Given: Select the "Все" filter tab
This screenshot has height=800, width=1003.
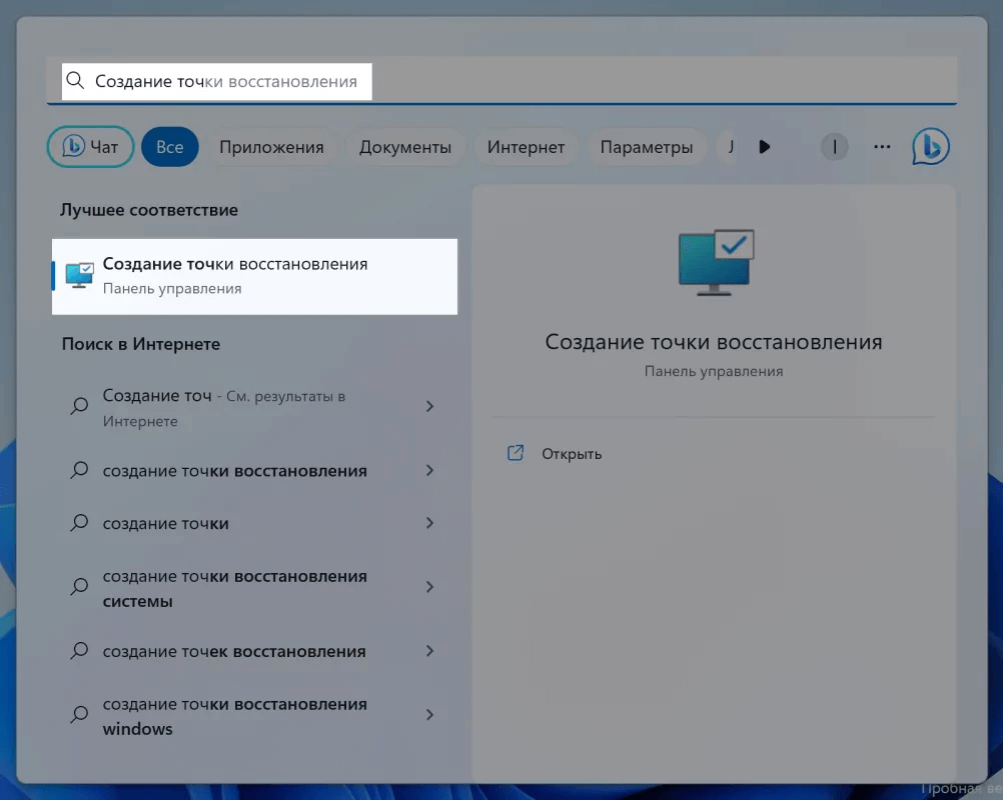Looking at the screenshot, I should click(x=169, y=147).
